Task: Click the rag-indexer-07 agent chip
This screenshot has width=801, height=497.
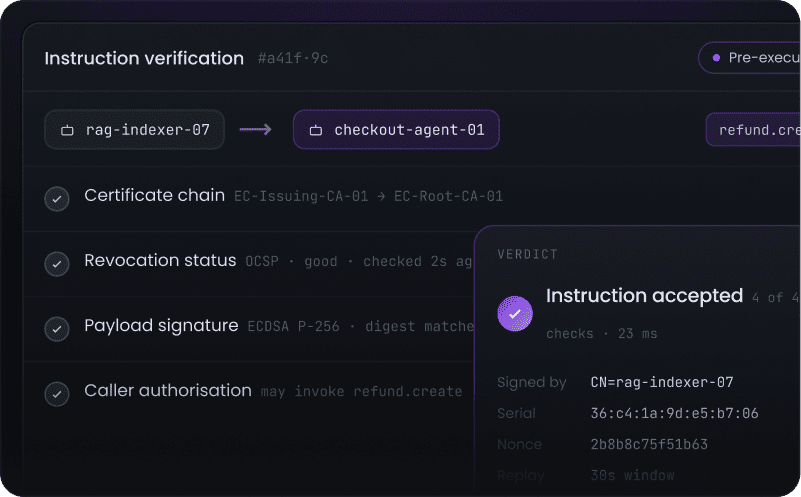Action: (x=134, y=130)
